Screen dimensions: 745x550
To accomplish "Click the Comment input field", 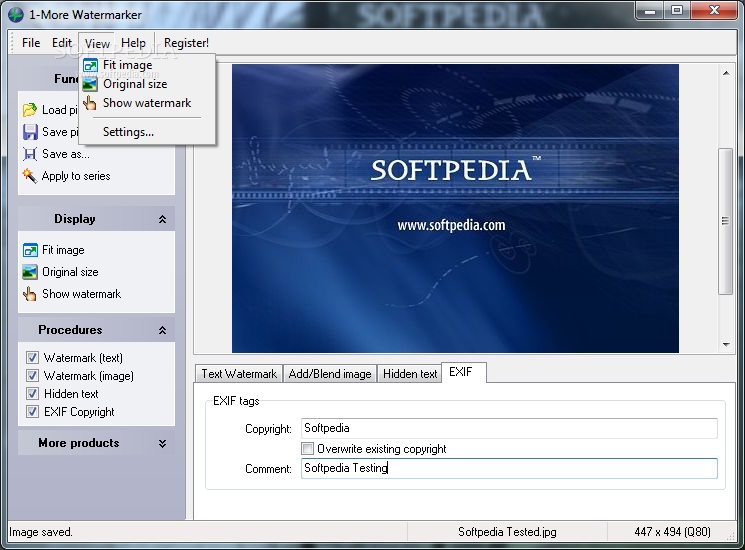I will [x=509, y=468].
